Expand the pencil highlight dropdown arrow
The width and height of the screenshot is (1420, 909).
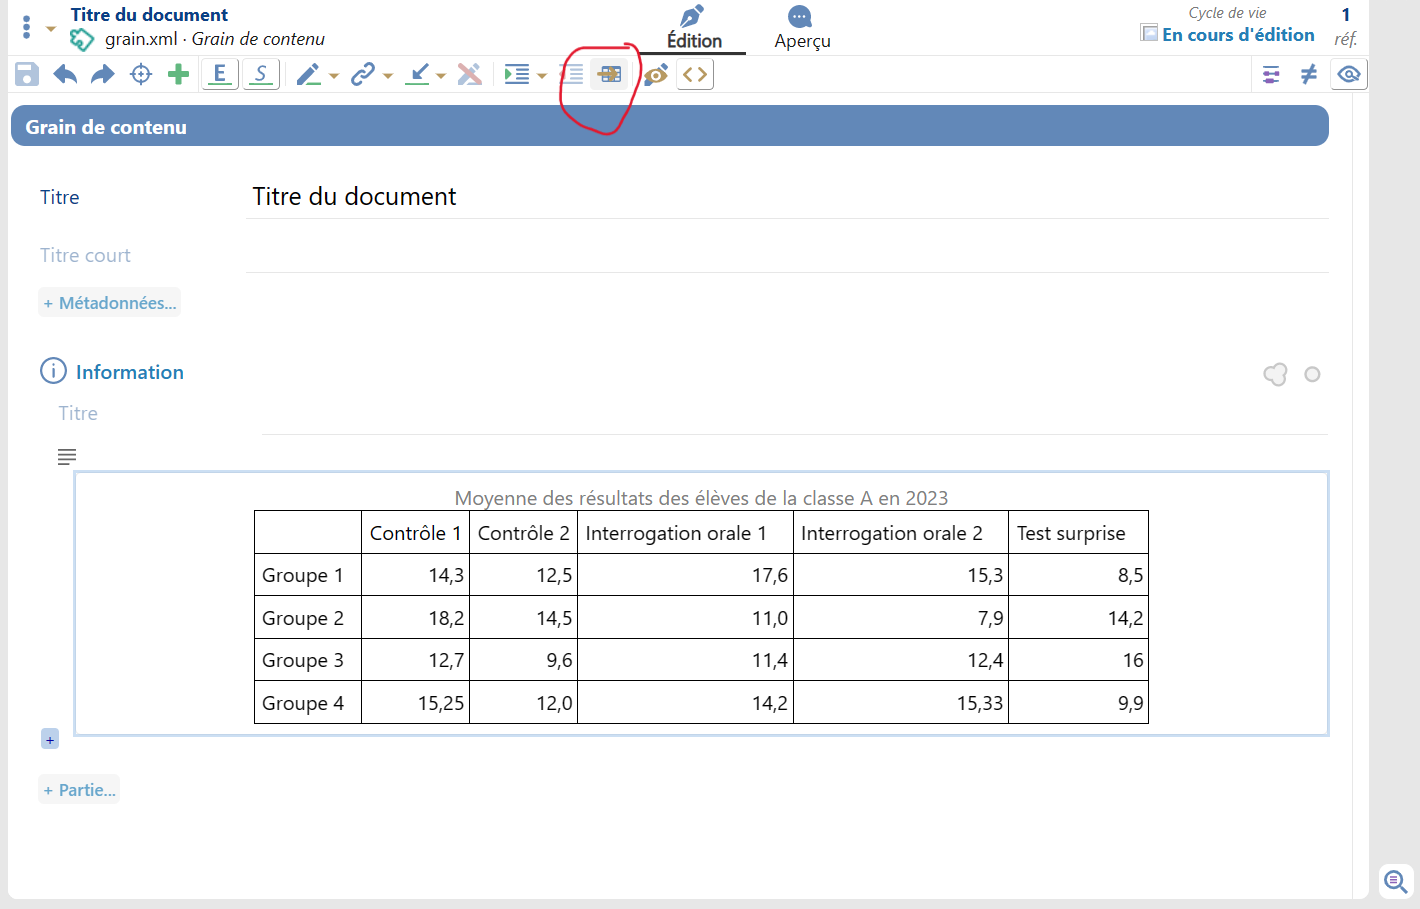(334, 76)
